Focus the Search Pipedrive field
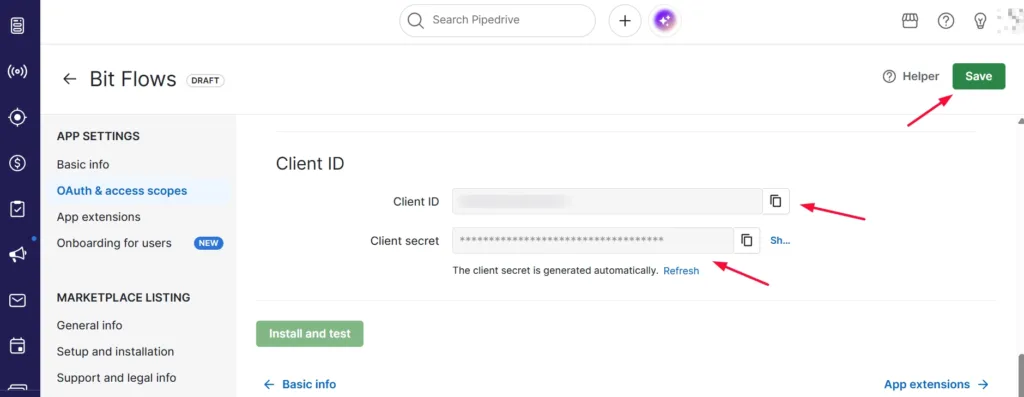Image resolution: width=1024 pixels, height=397 pixels. [x=498, y=21]
